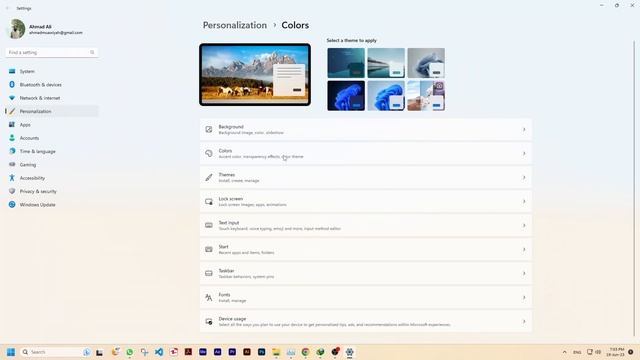Open network and volume quick settings

594,352
